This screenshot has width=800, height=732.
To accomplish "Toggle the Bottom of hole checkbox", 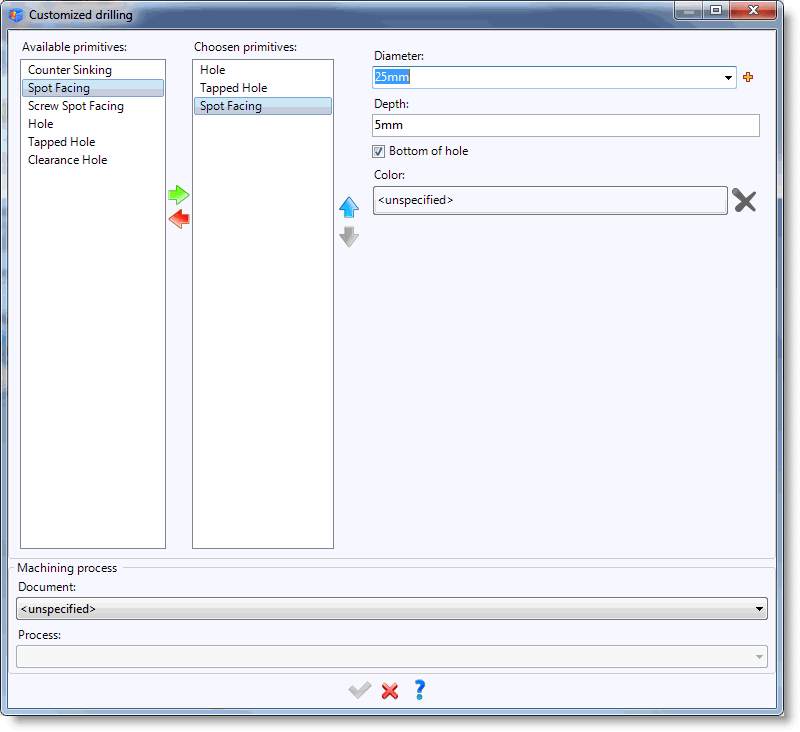I will (x=379, y=151).
